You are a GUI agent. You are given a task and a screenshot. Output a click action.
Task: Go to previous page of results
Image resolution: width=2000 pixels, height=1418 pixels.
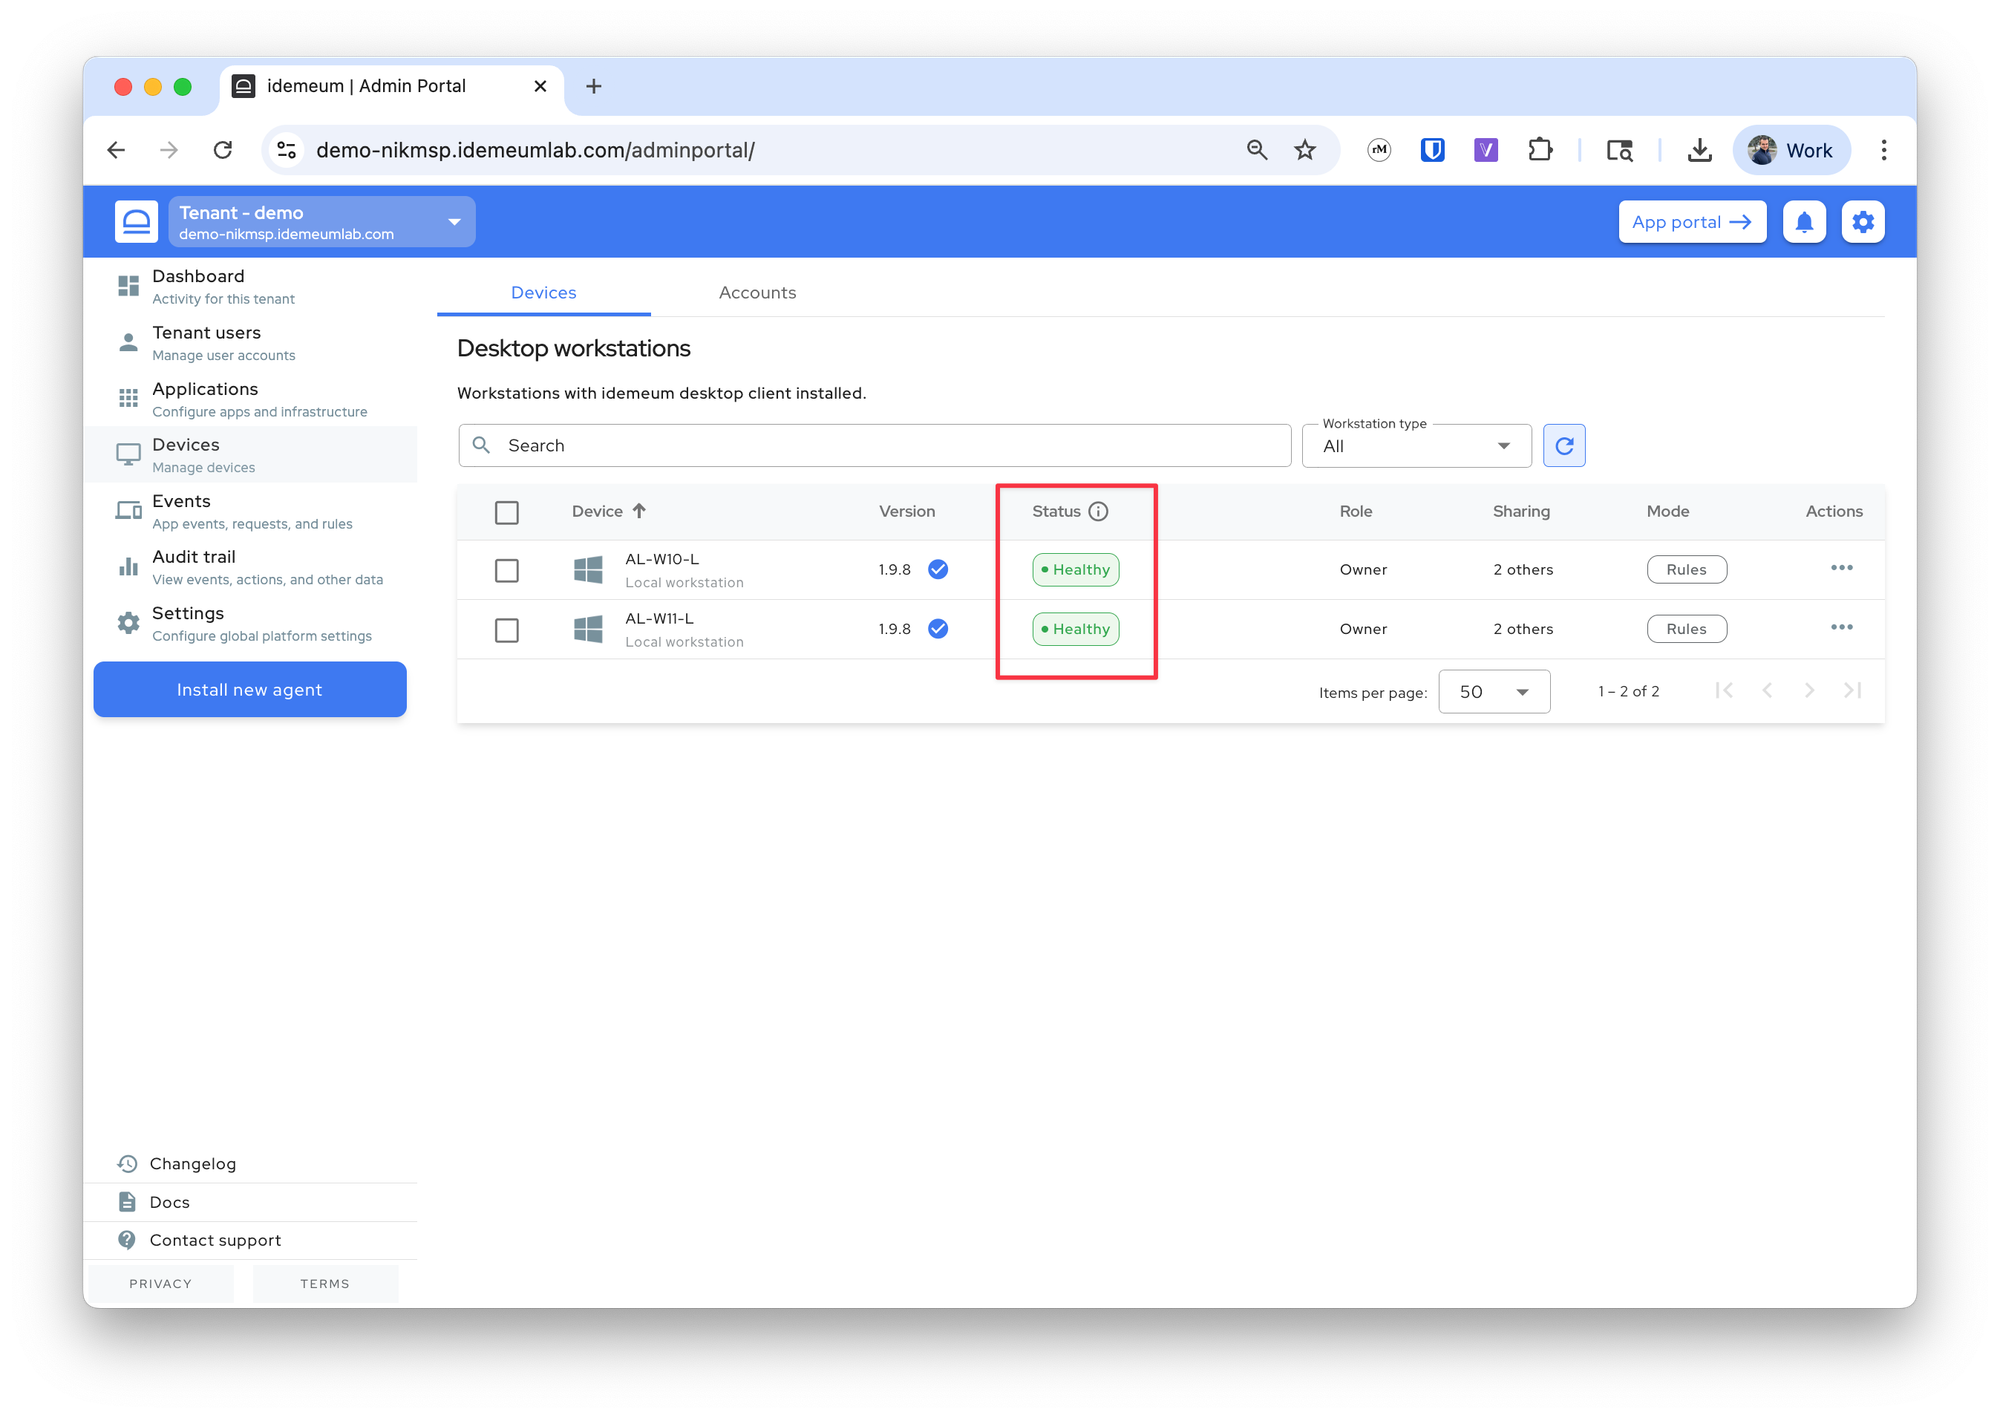point(1767,690)
